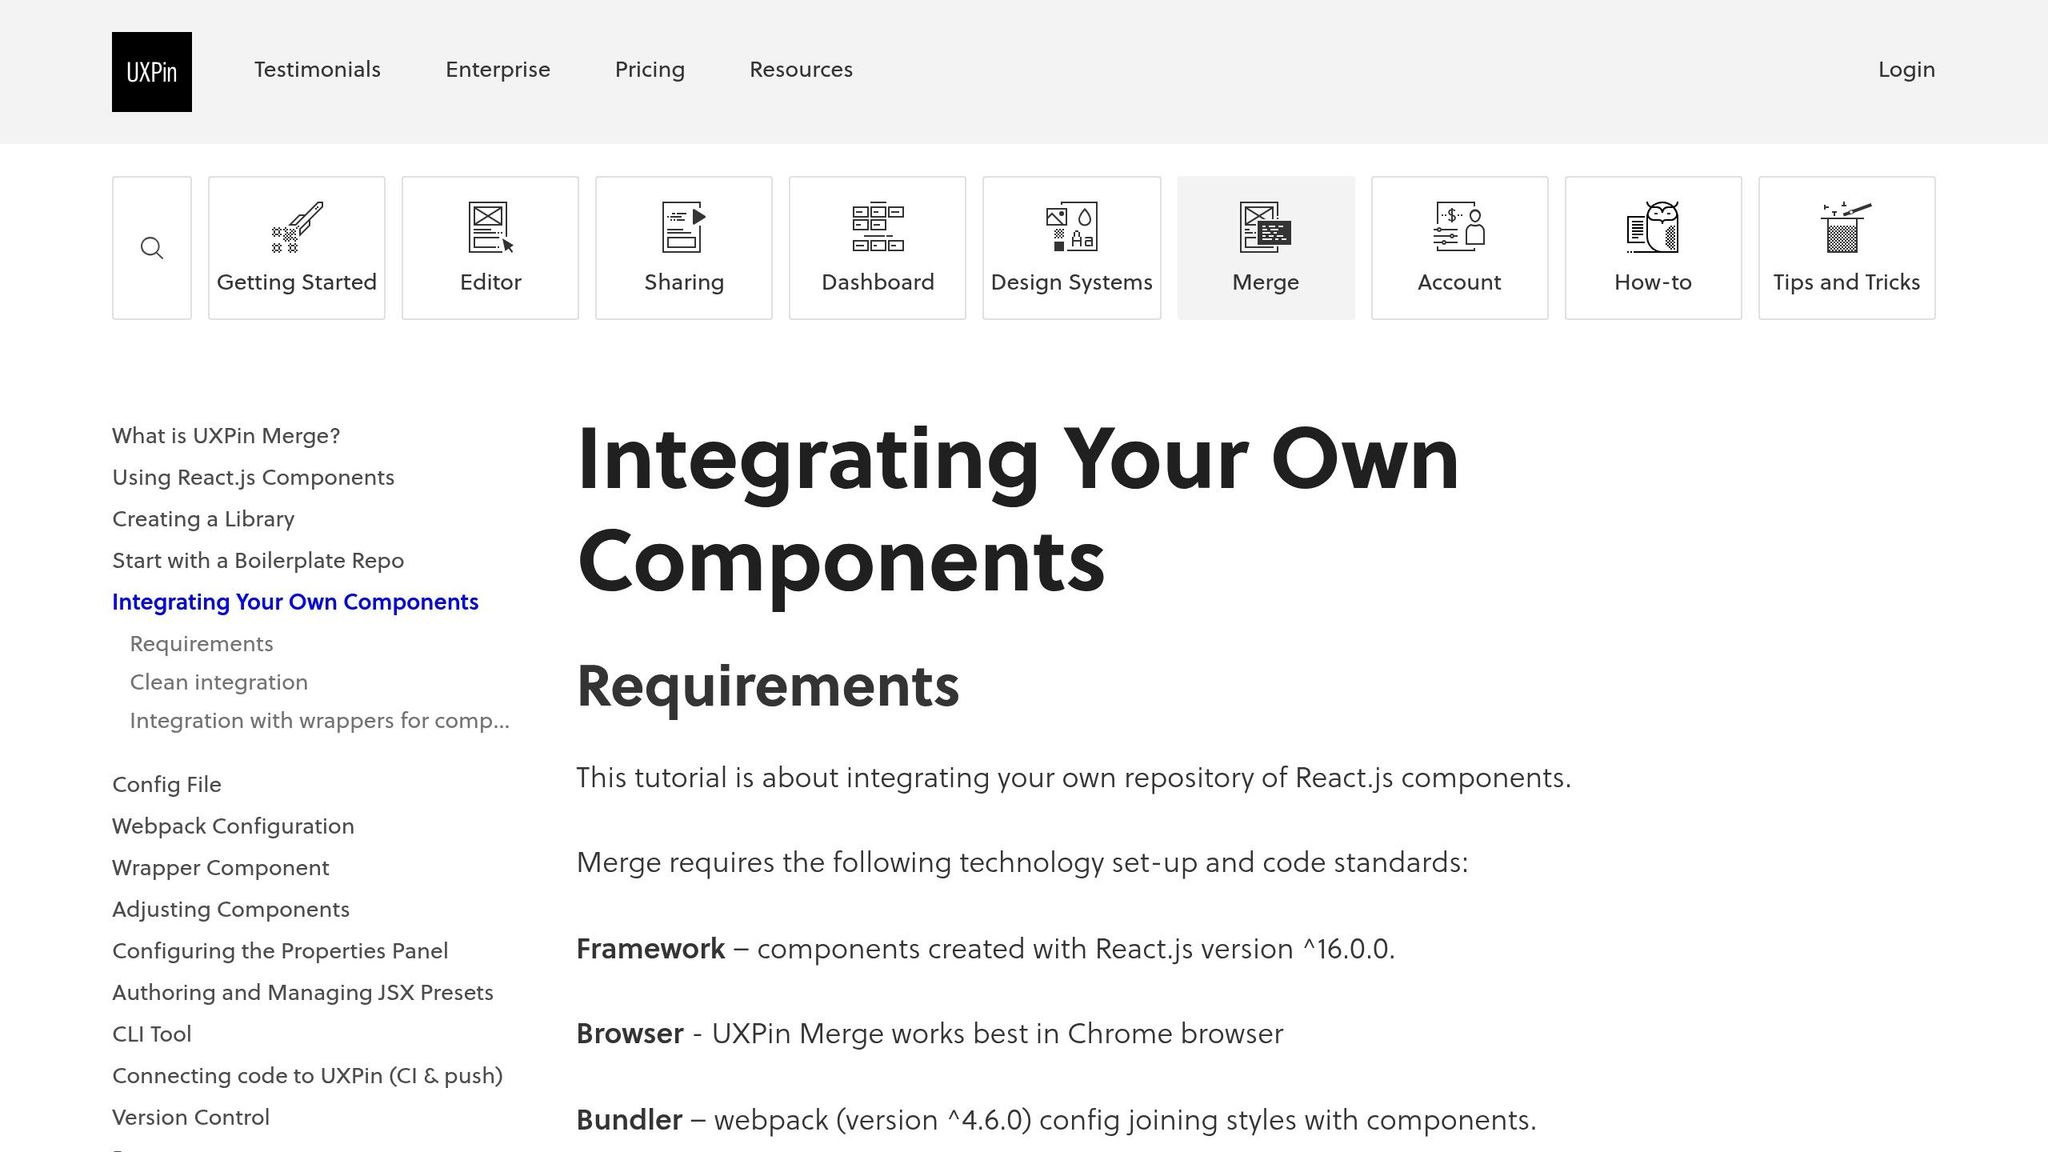Open 'Creating a Library' sidebar link
2048x1152 pixels.
203,519
